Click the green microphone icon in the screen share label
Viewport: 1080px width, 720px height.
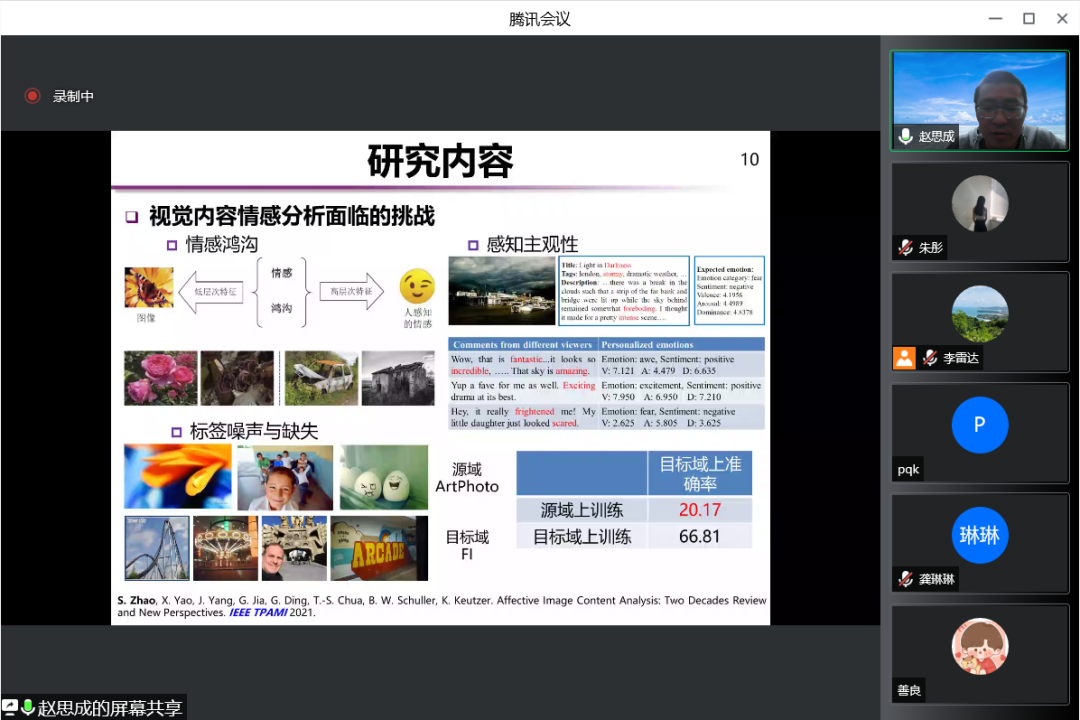pos(28,708)
